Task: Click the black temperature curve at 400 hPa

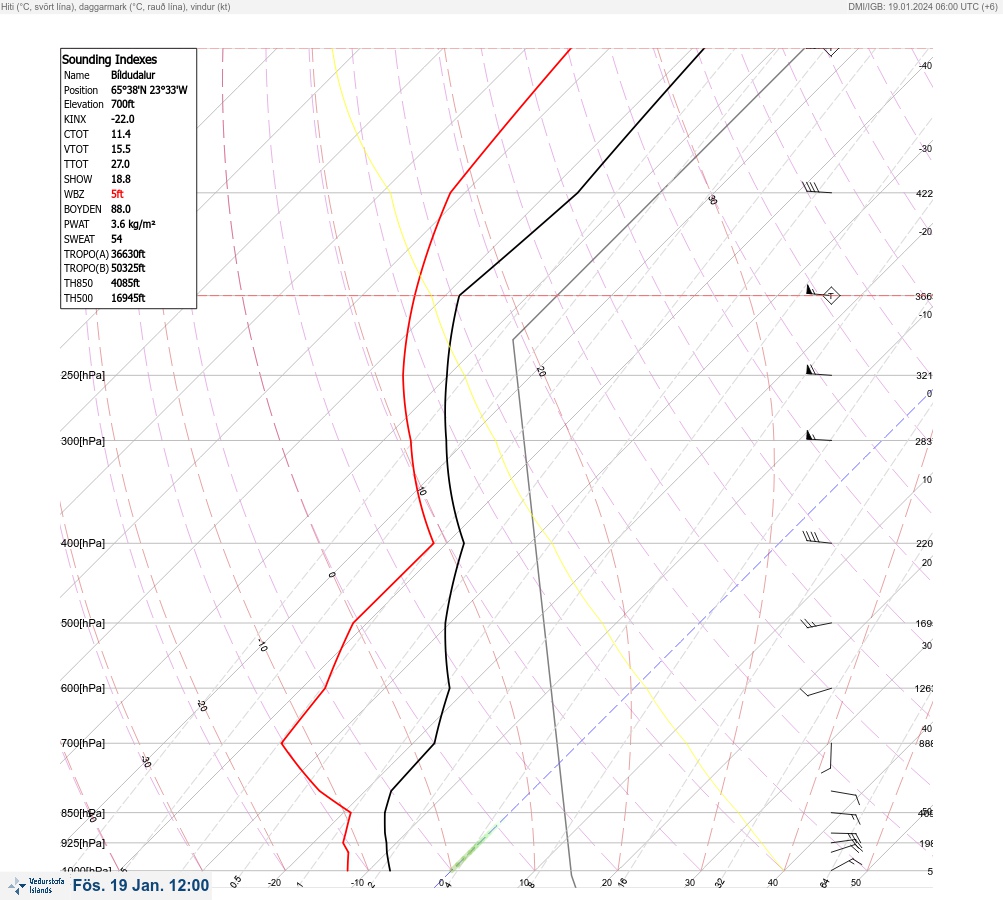Action: pyautogui.click(x=464, y=543)
